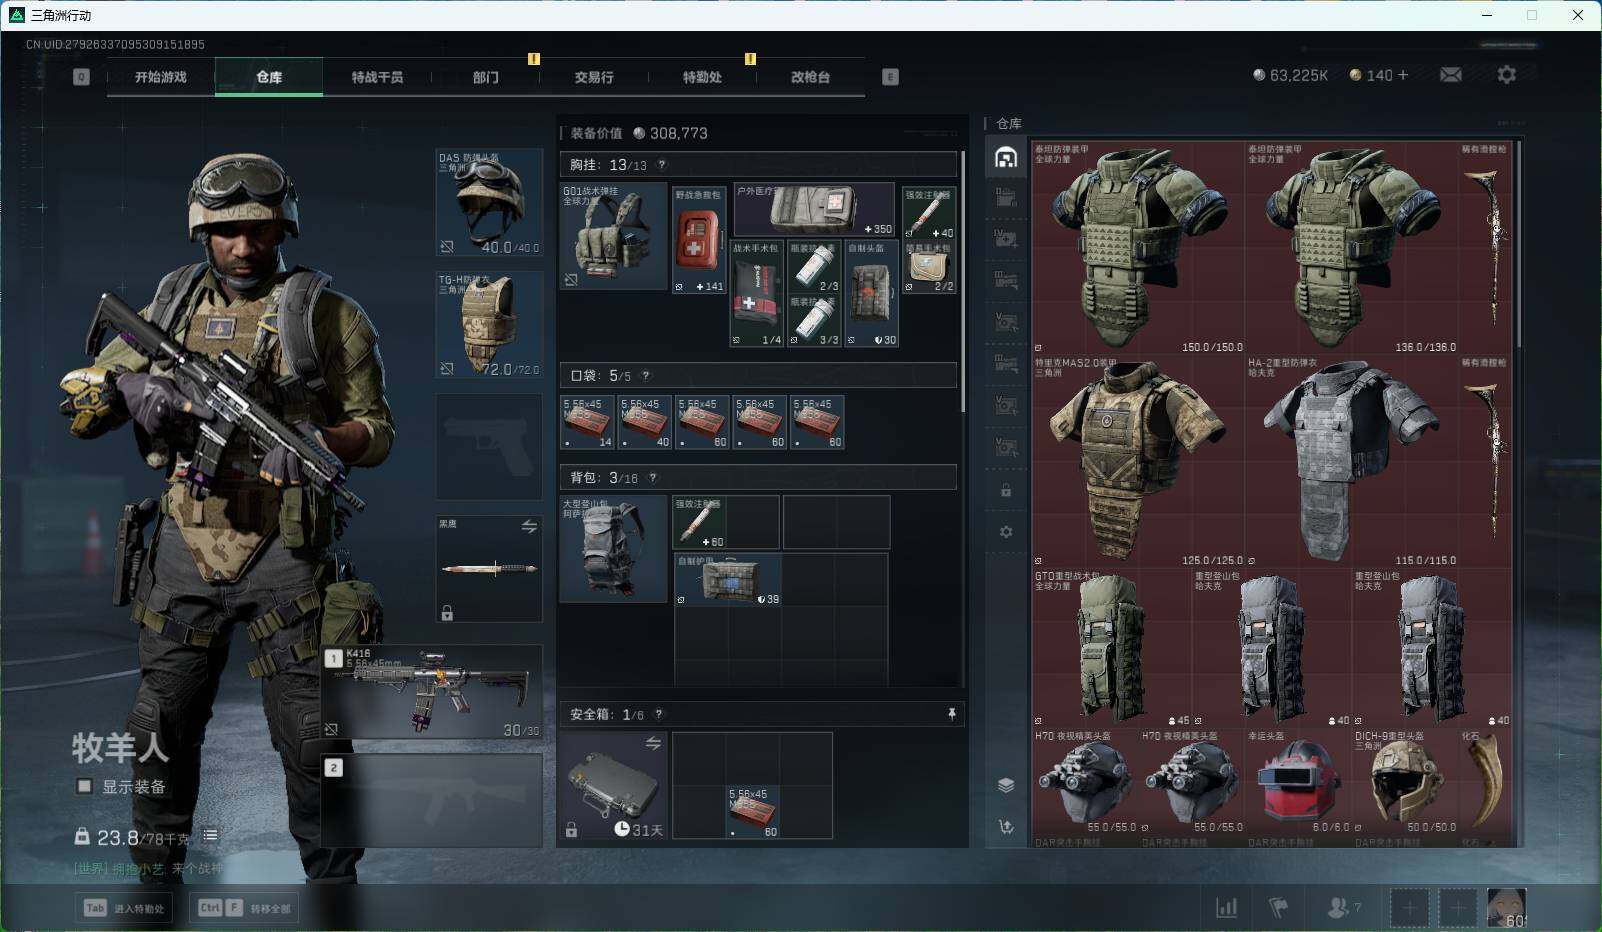1602x932 pixels.
Task: Open the weight details list icon
Action: [210, 835]
